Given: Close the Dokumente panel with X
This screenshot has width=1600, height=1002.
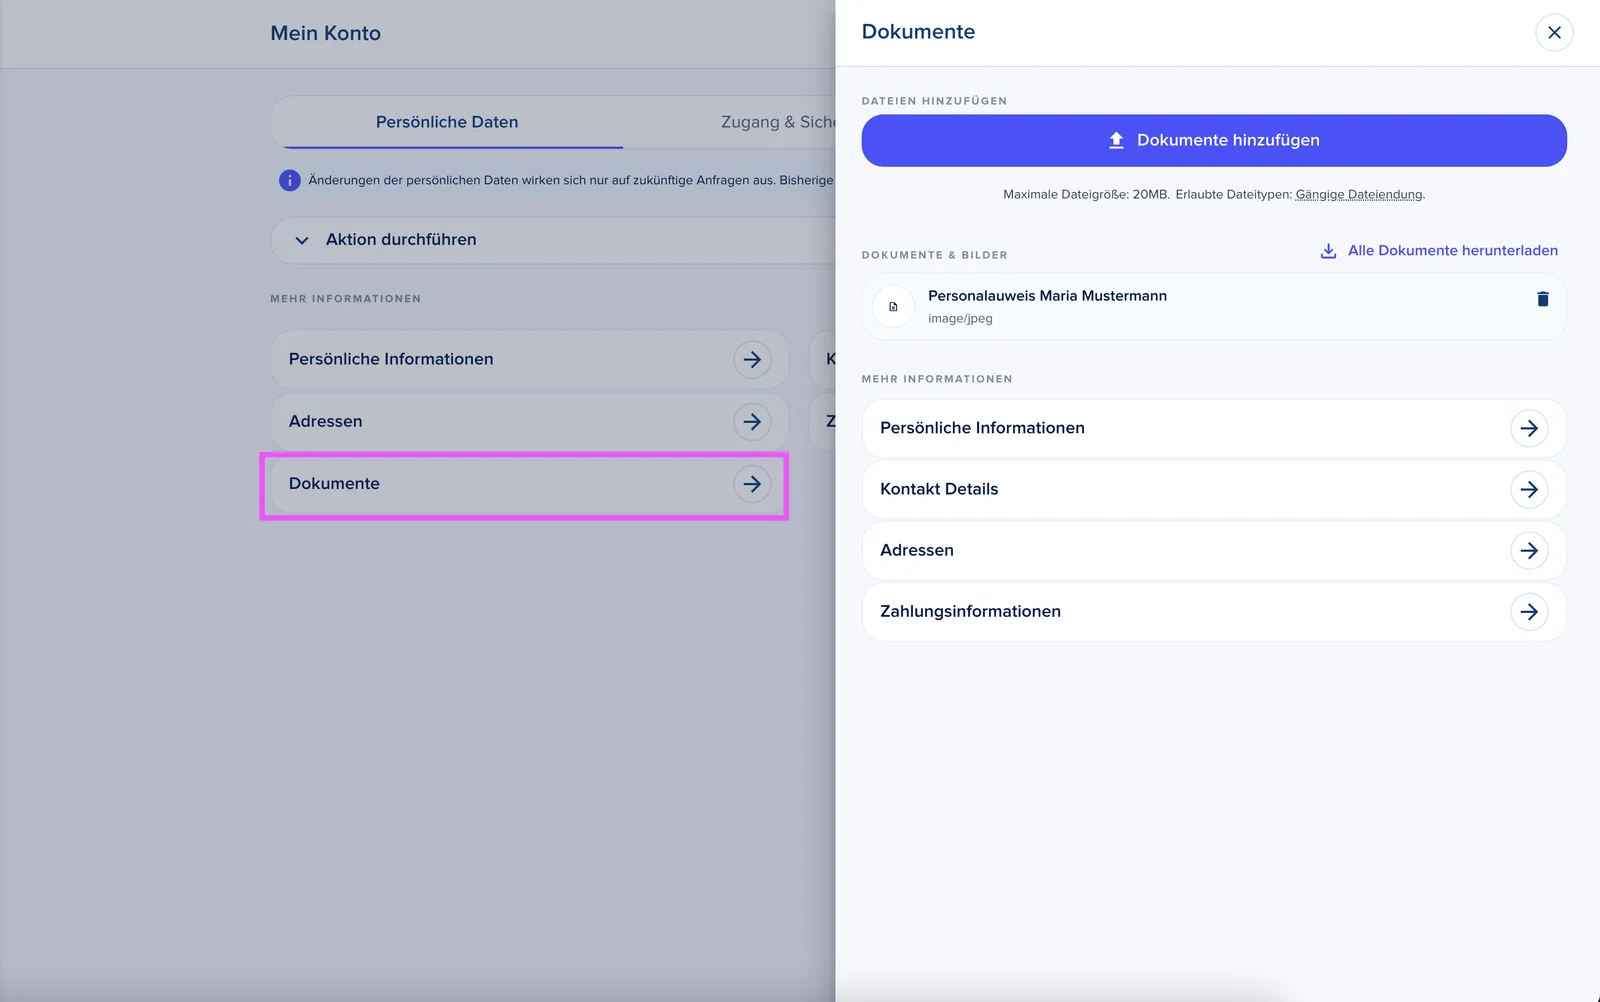Looking at the screenshot, I should (x=1554, y=32).
